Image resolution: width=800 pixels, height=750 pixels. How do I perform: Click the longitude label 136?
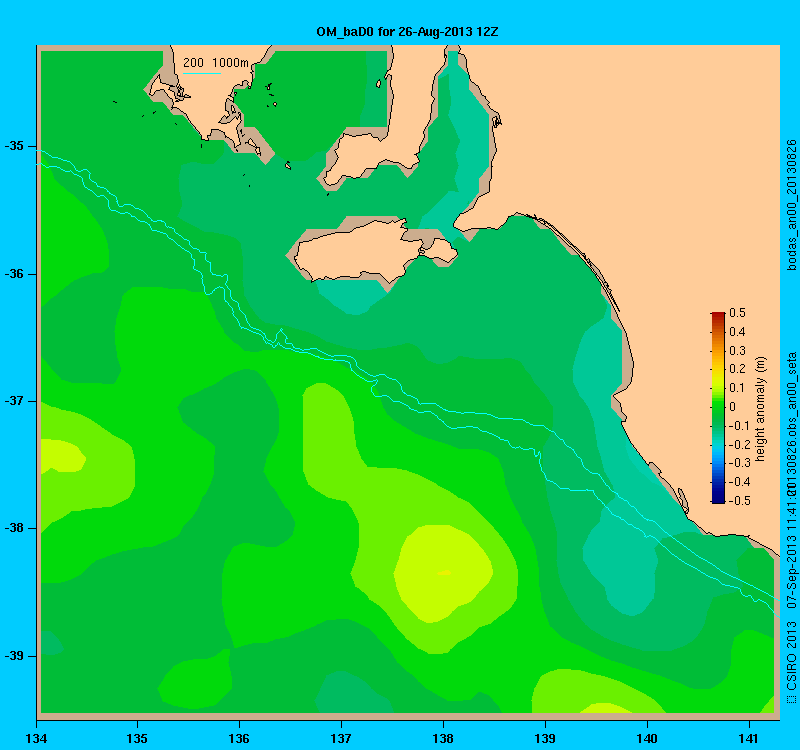click(x=239, y=738)
